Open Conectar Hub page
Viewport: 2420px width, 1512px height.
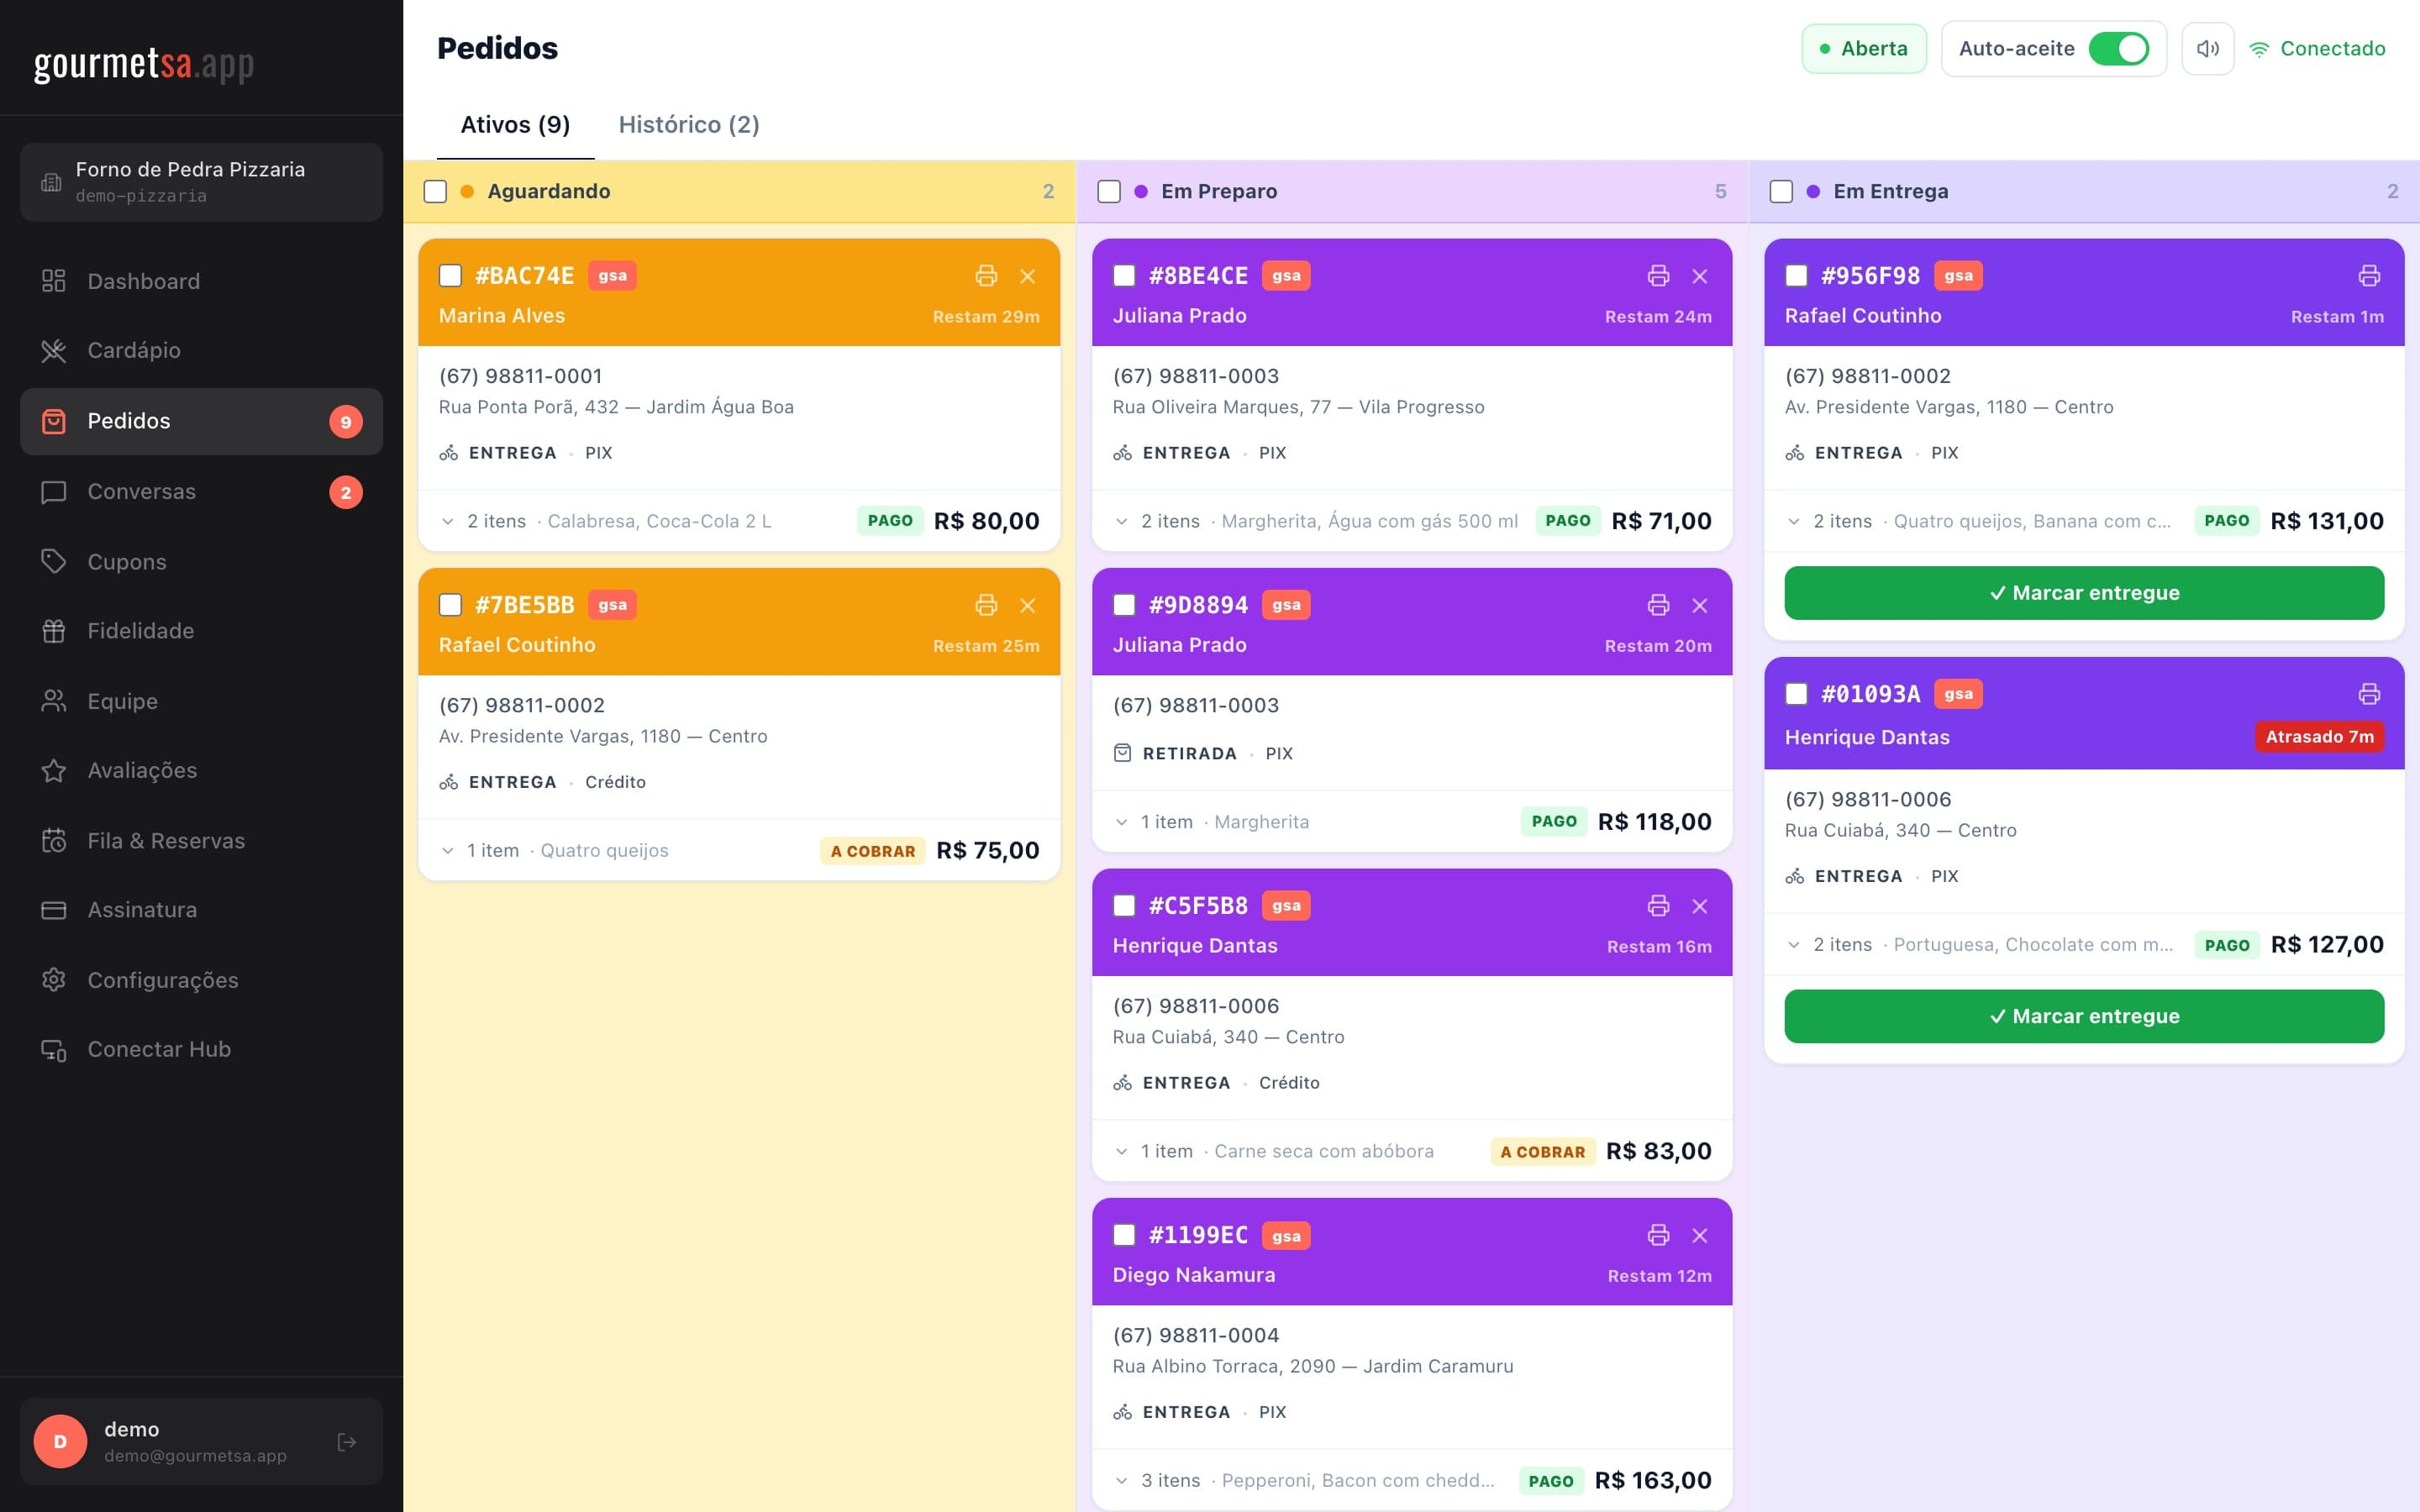pyautogui.click(x=201, y=1049)
